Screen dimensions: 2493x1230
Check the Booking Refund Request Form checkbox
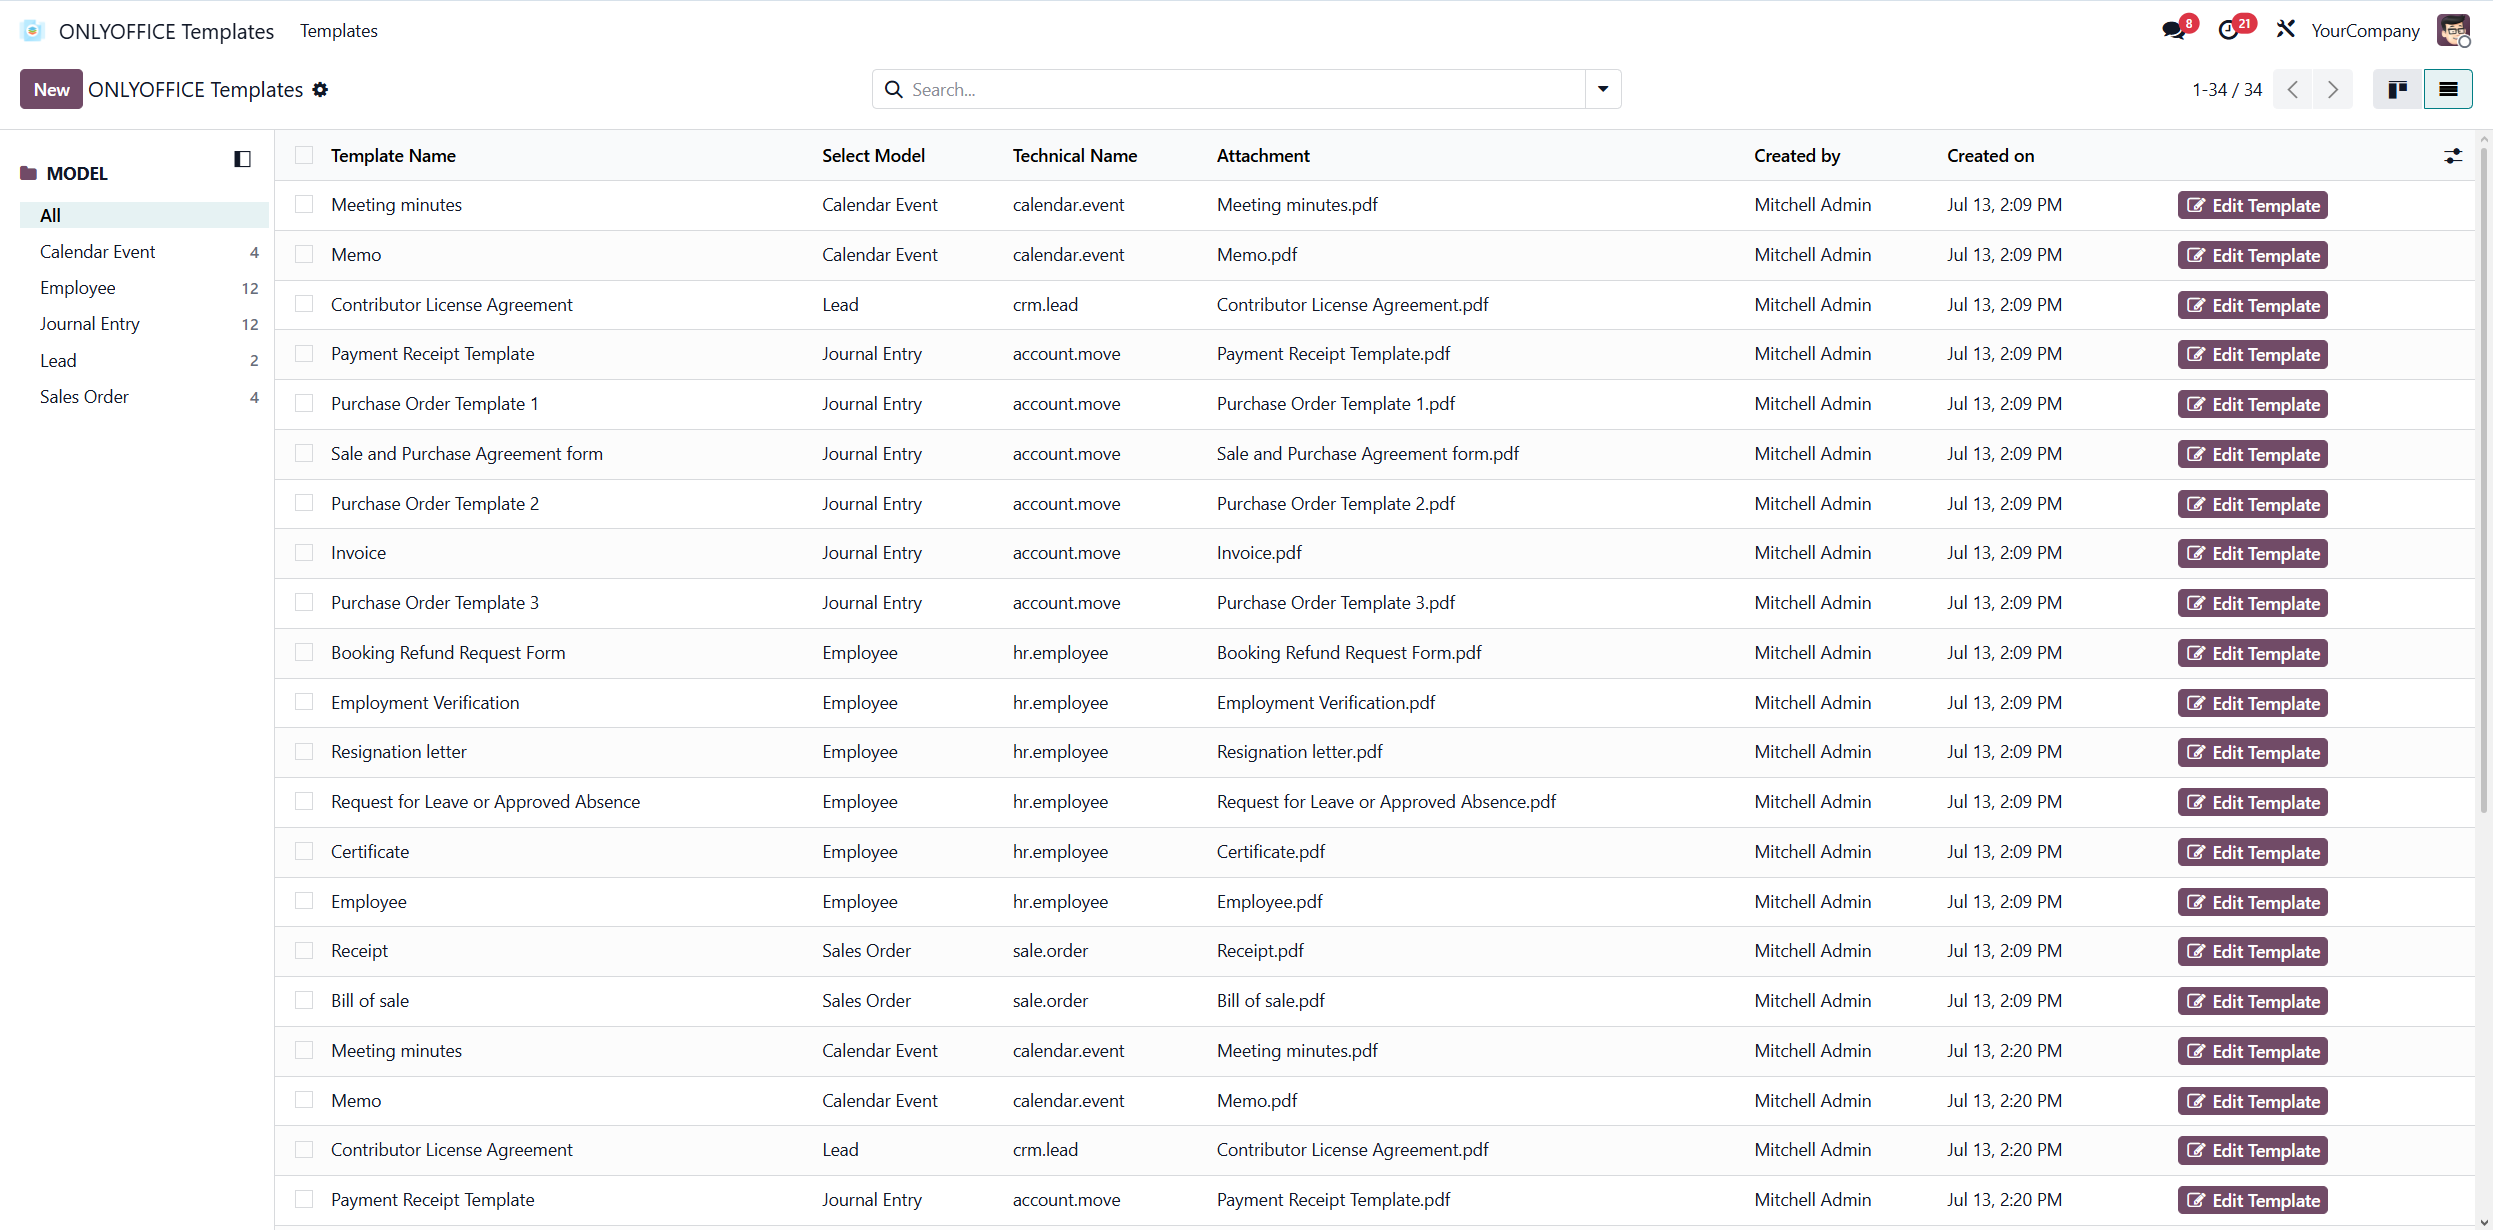coord(304,652)
